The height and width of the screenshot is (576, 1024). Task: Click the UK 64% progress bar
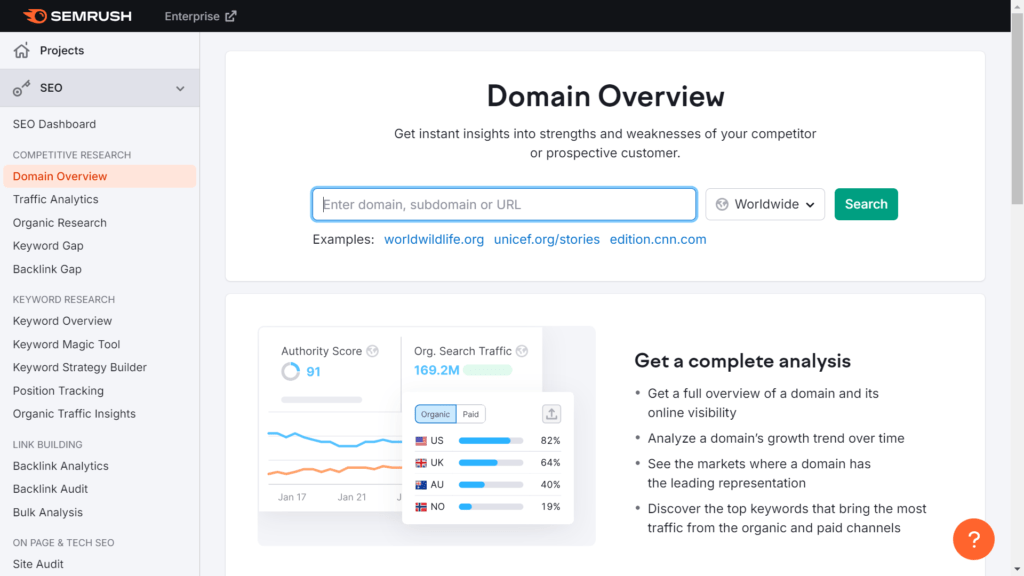490,463
